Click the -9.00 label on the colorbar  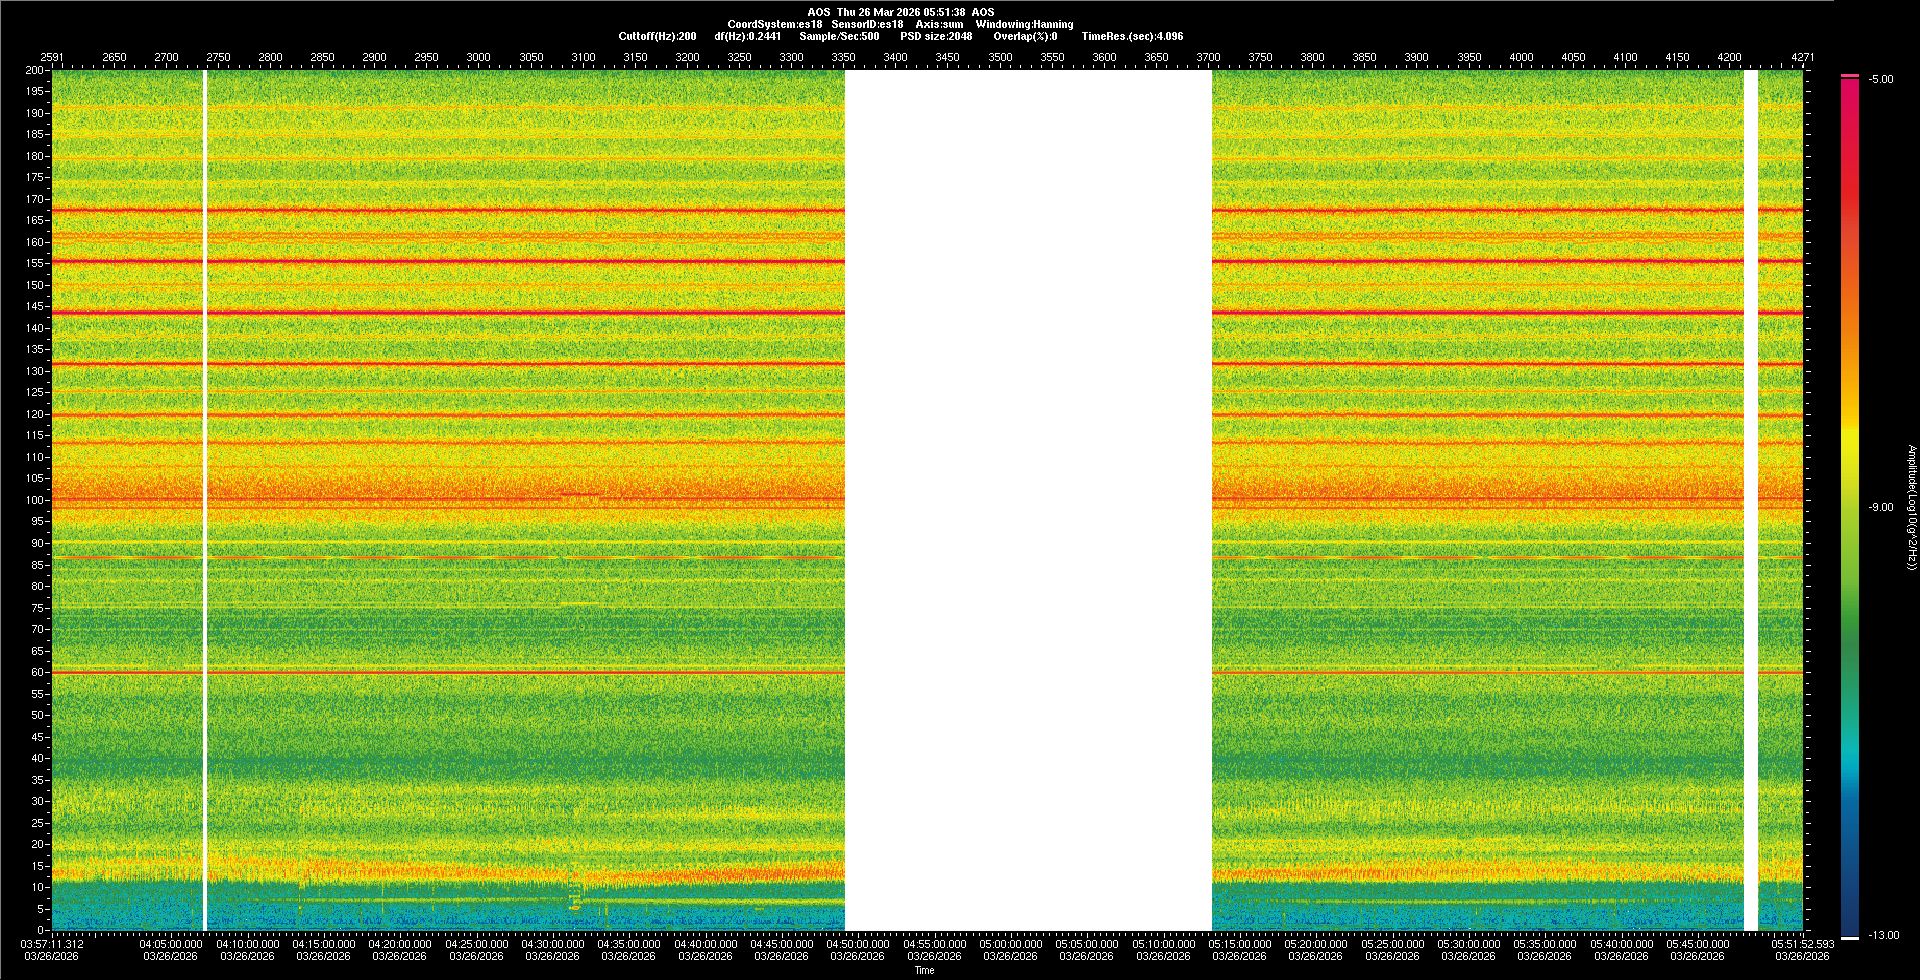1881,508
